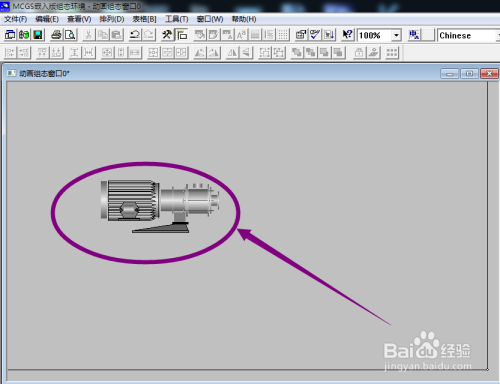Image resolution: width=500 pixels, height=384 pixels.
Task: Click the line color pen icon
Action: (x=214, y=35)
